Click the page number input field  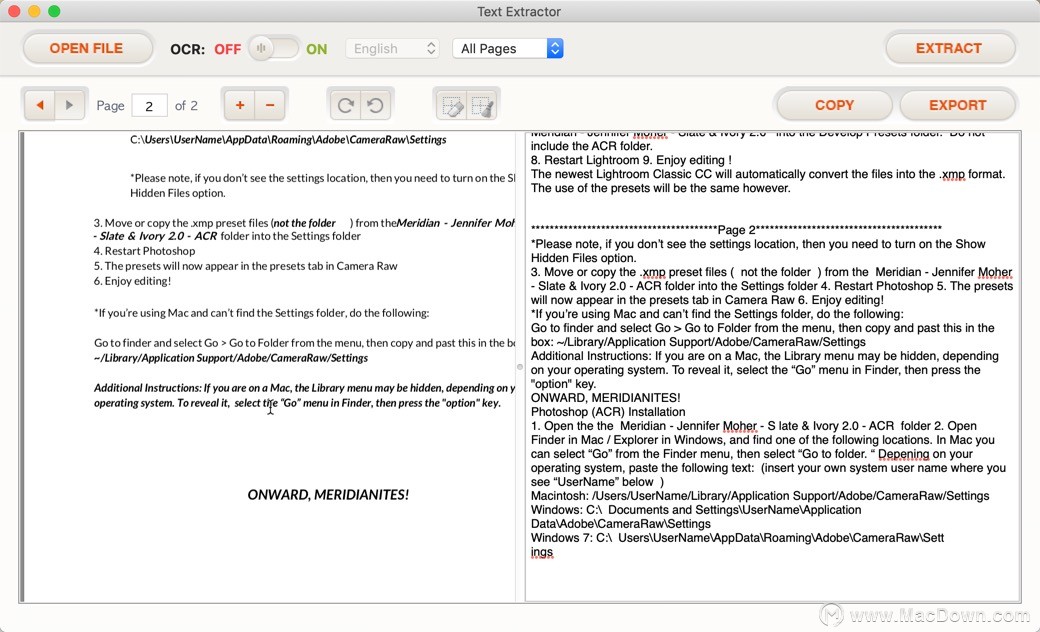click(149, 105)
